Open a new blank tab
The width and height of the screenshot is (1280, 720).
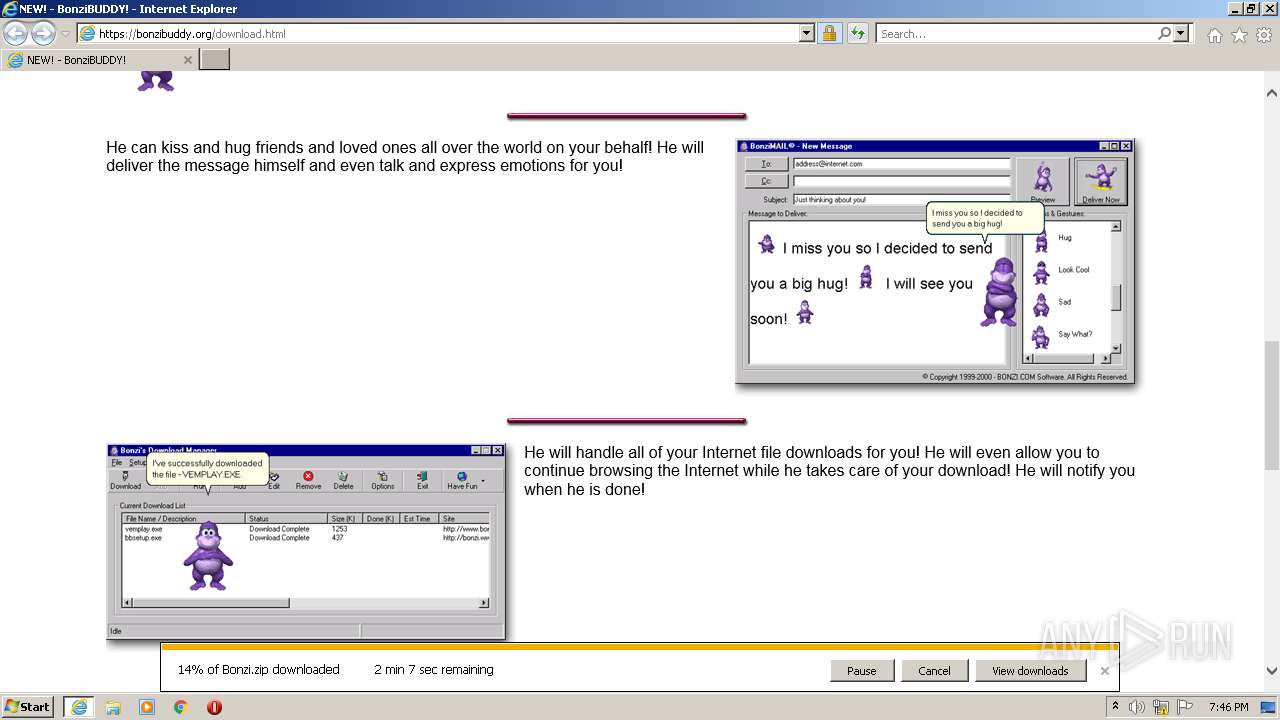[215, 60]
